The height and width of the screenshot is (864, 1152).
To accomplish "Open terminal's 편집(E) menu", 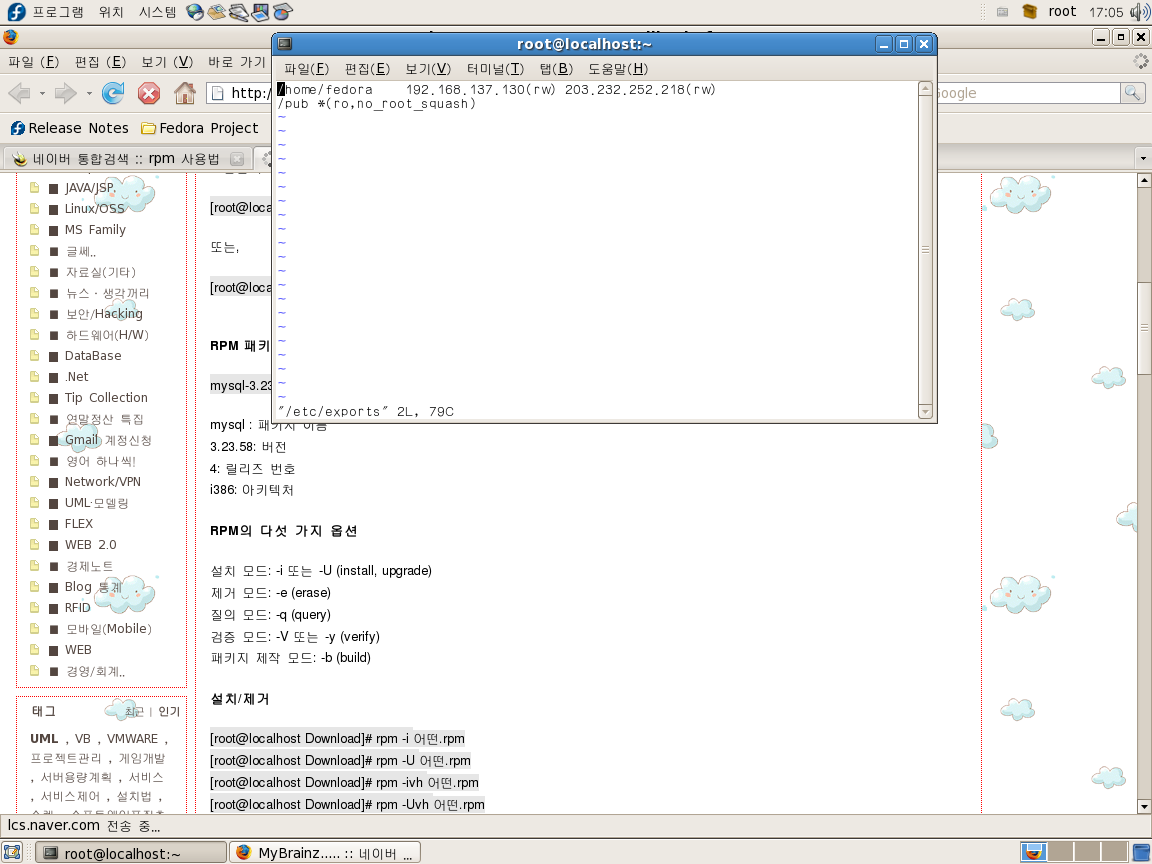I will click(366, 69).
